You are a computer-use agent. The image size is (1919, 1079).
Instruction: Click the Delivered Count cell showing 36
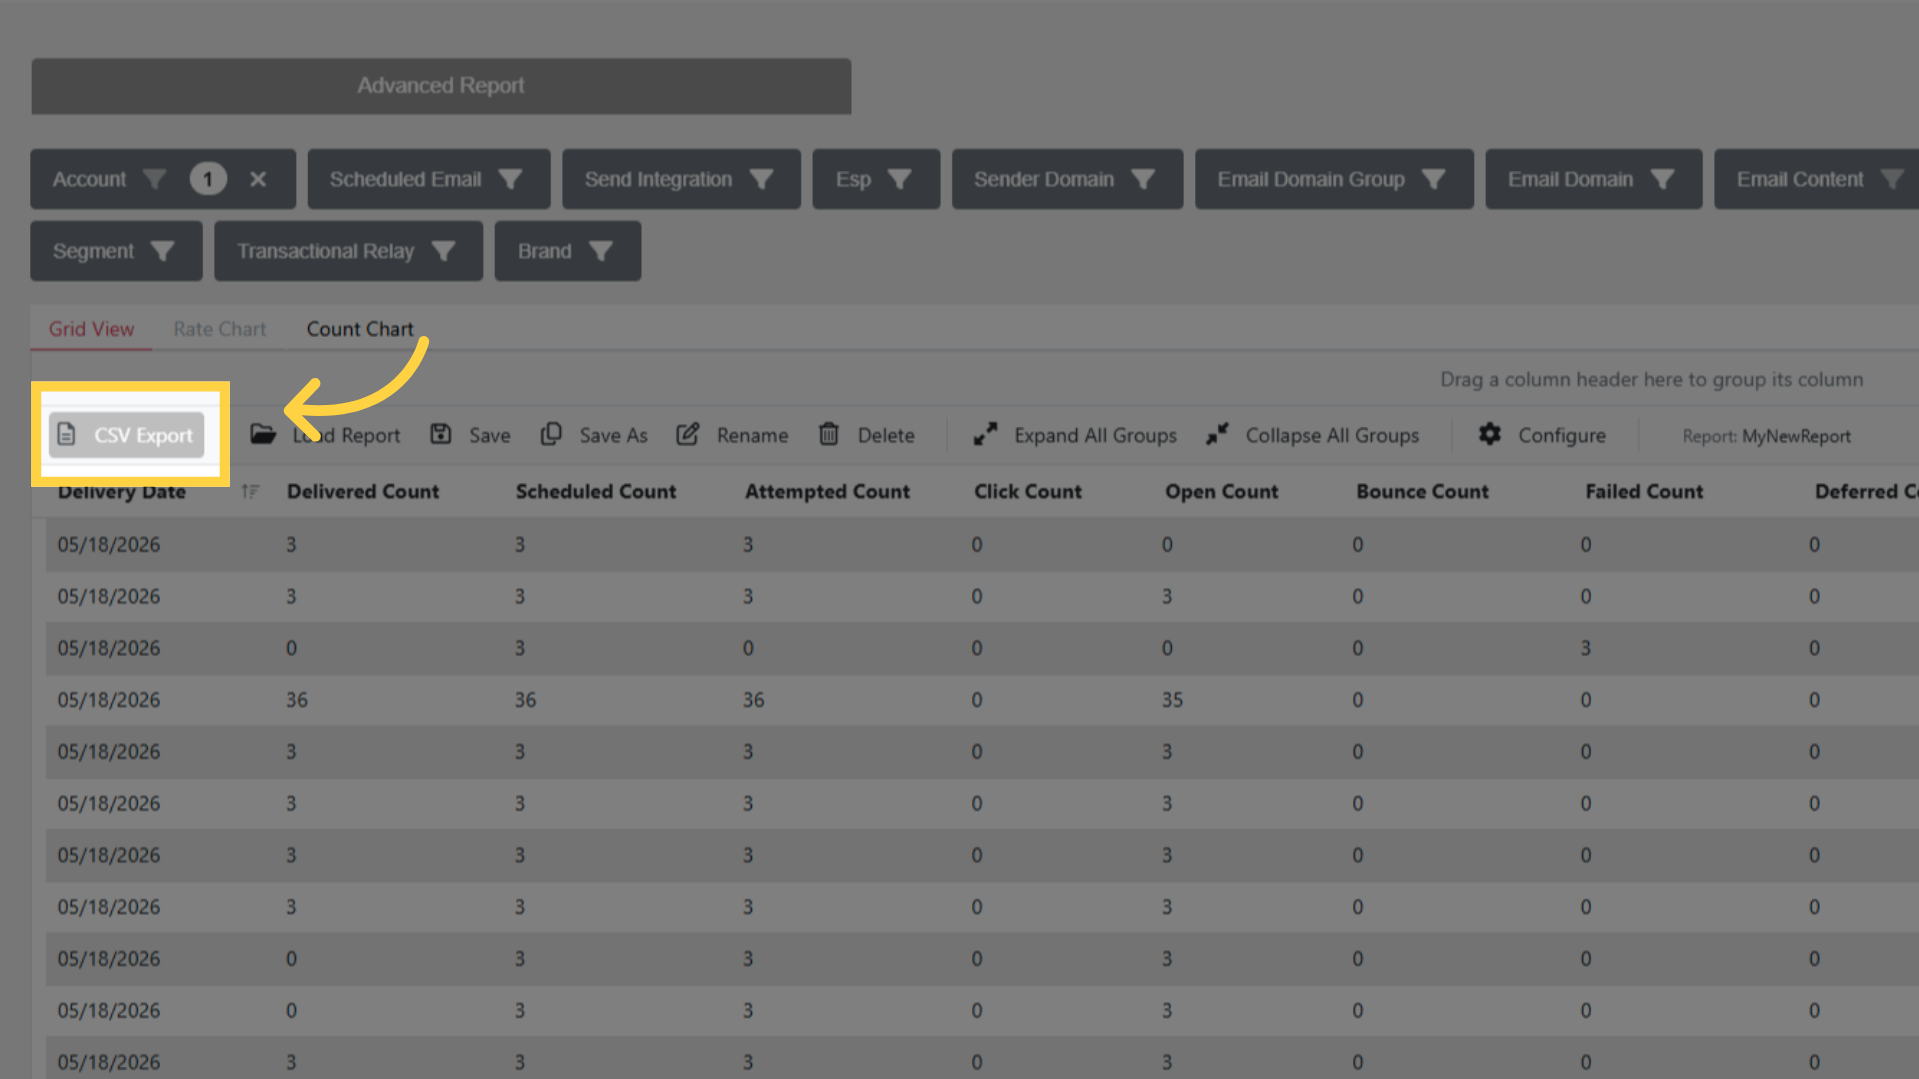(x=297, y=700)
